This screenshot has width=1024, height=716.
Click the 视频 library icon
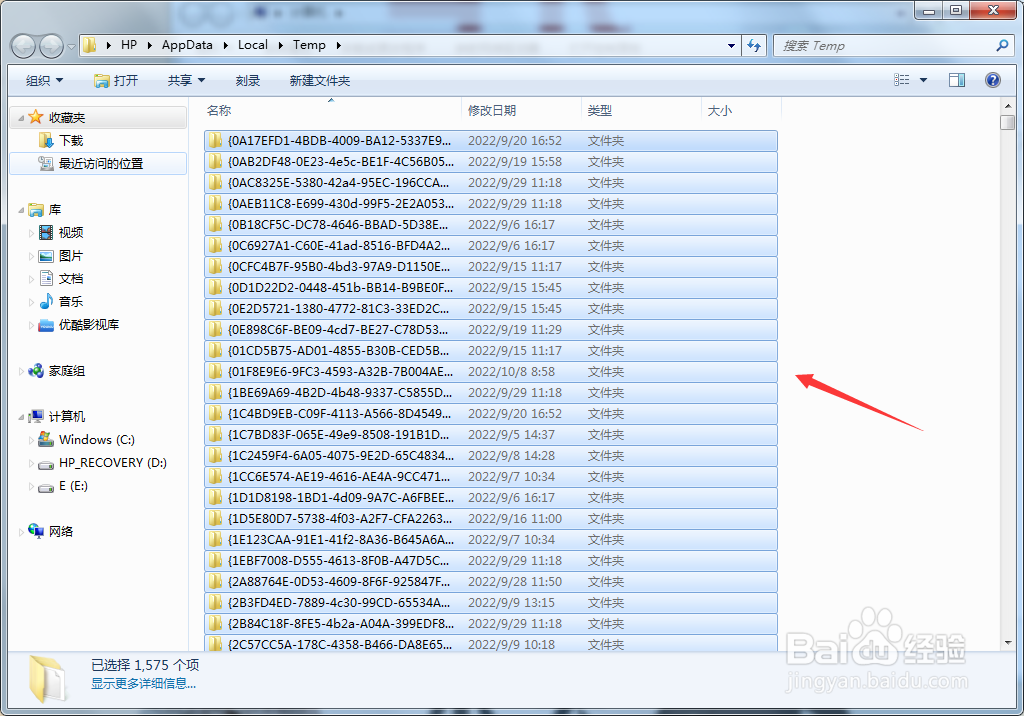46,233
